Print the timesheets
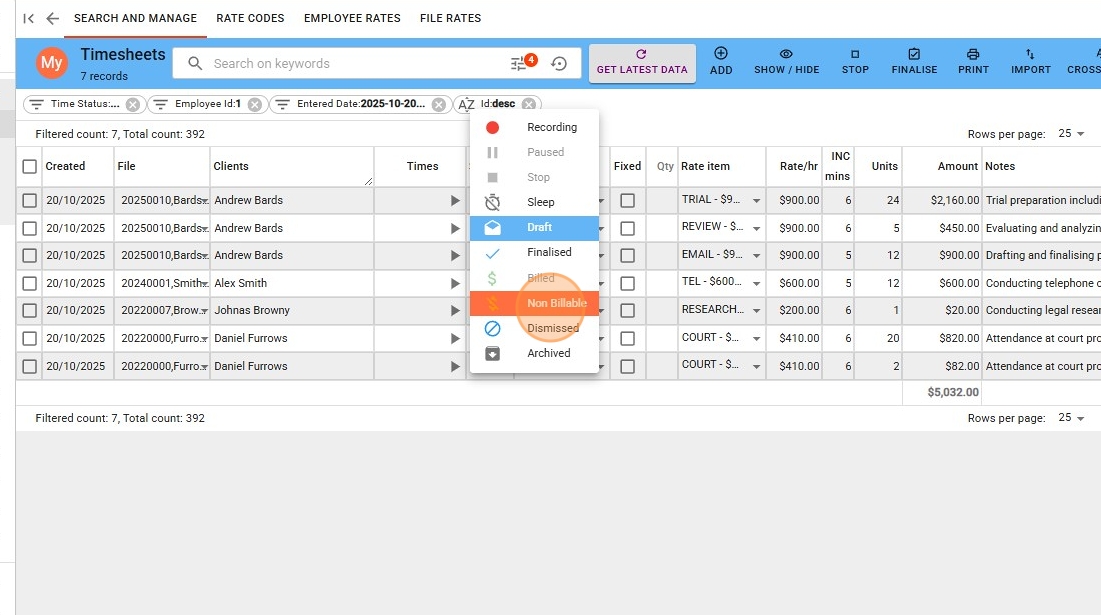Image resolution: width=1101 pixels, height=615 pixels. pyautogui.click(x=973, y=61)
